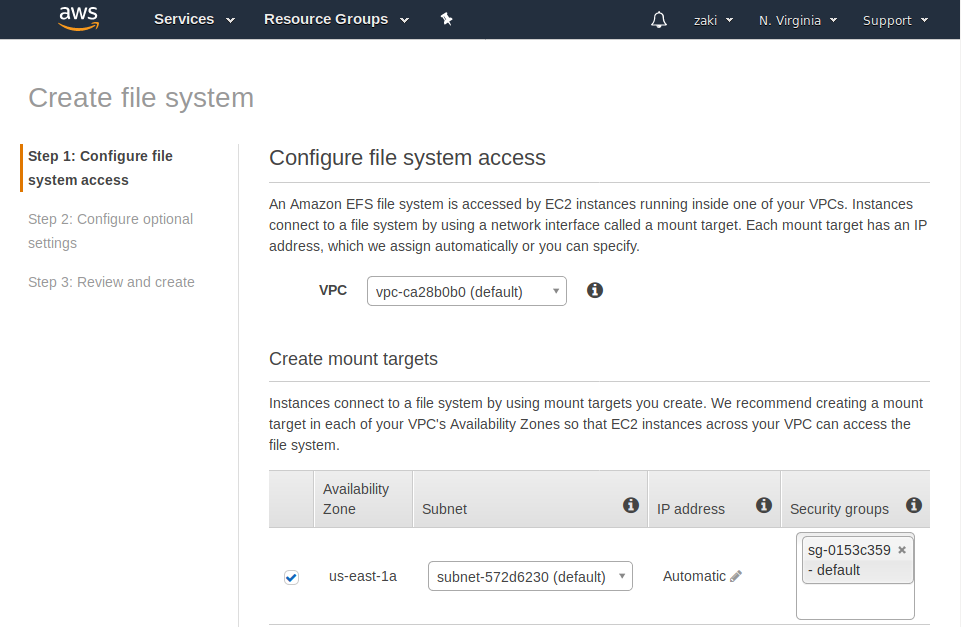This screenshot has width=961, height=627.
Task: Open the Resource Groups menu
Action: (x=335, y=19)
